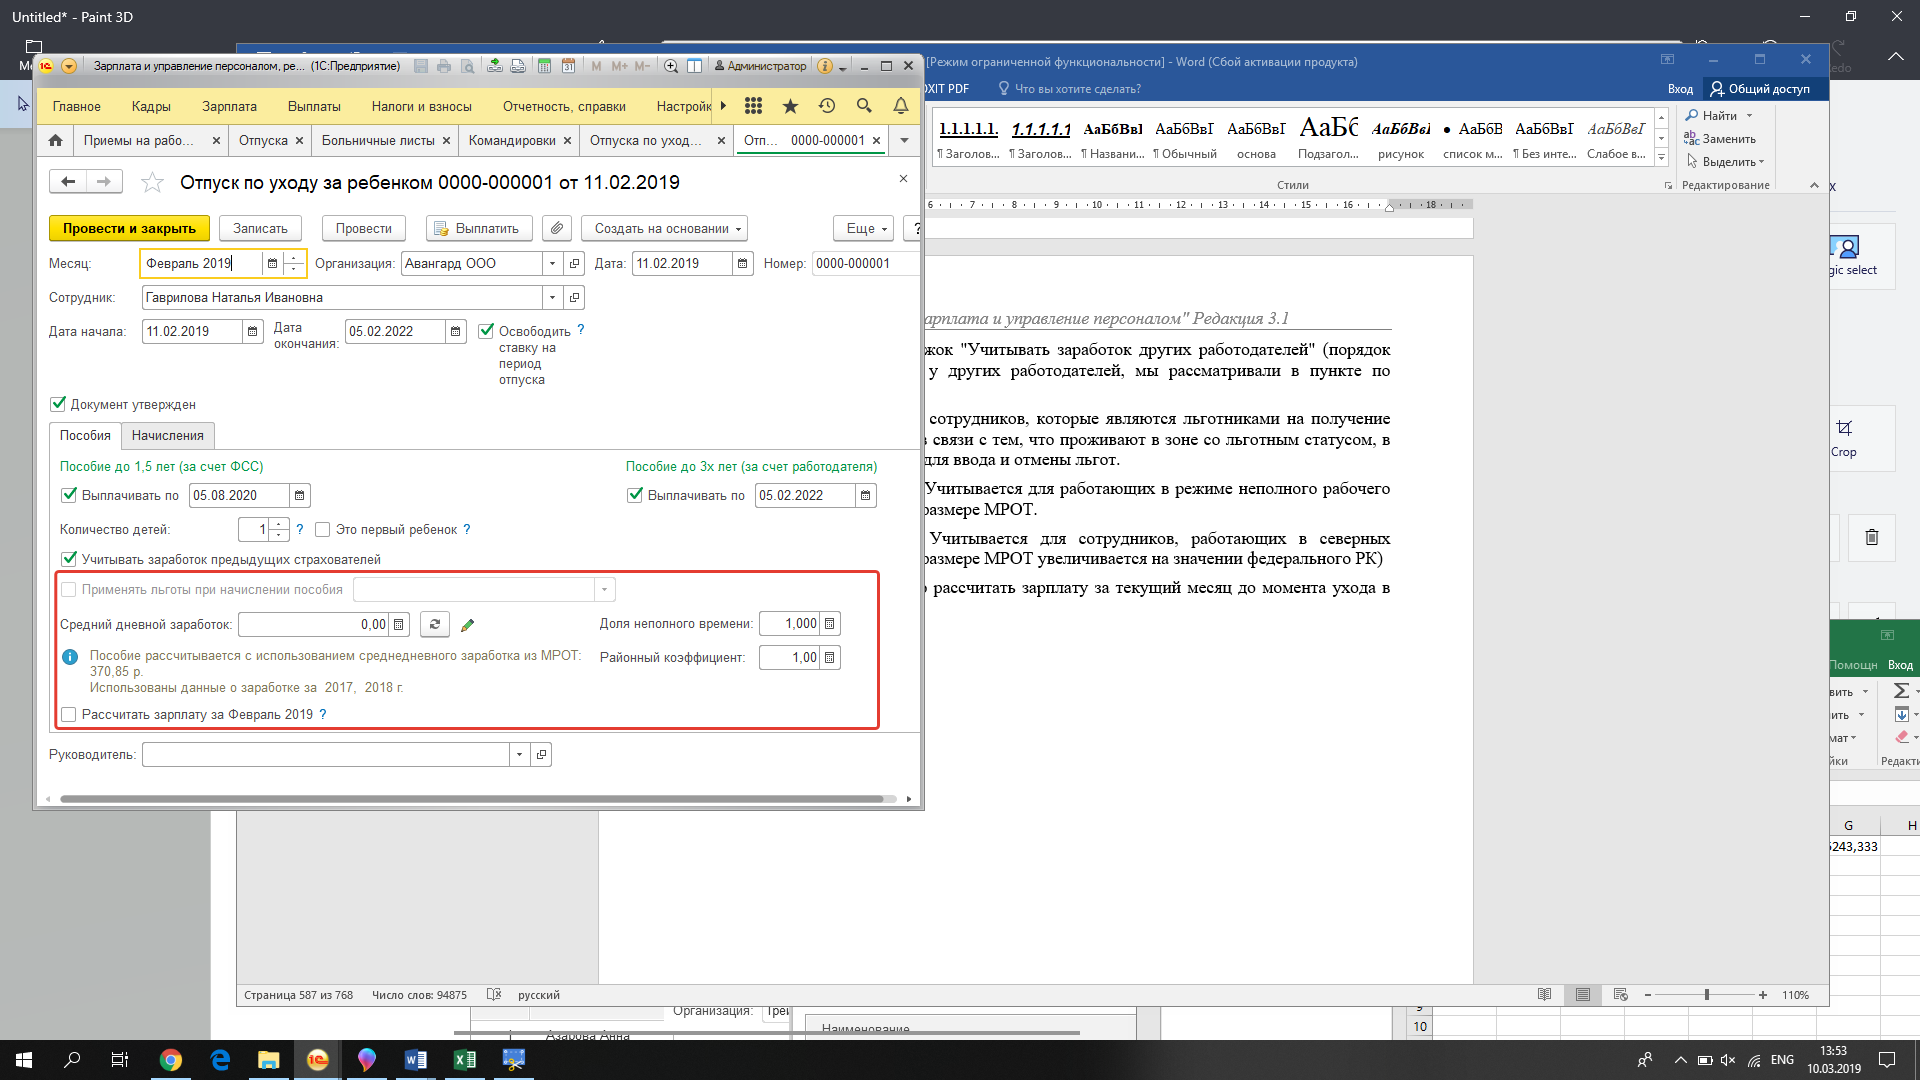Open the Сотрудник dropdown arrow
The height and width of the screenshot is (1080, 1920).
552,297
